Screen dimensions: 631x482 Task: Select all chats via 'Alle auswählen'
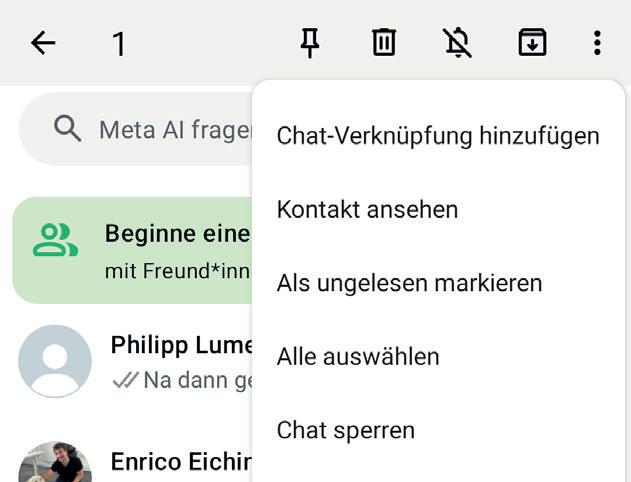pyautogui.click(x=358, y=357)
